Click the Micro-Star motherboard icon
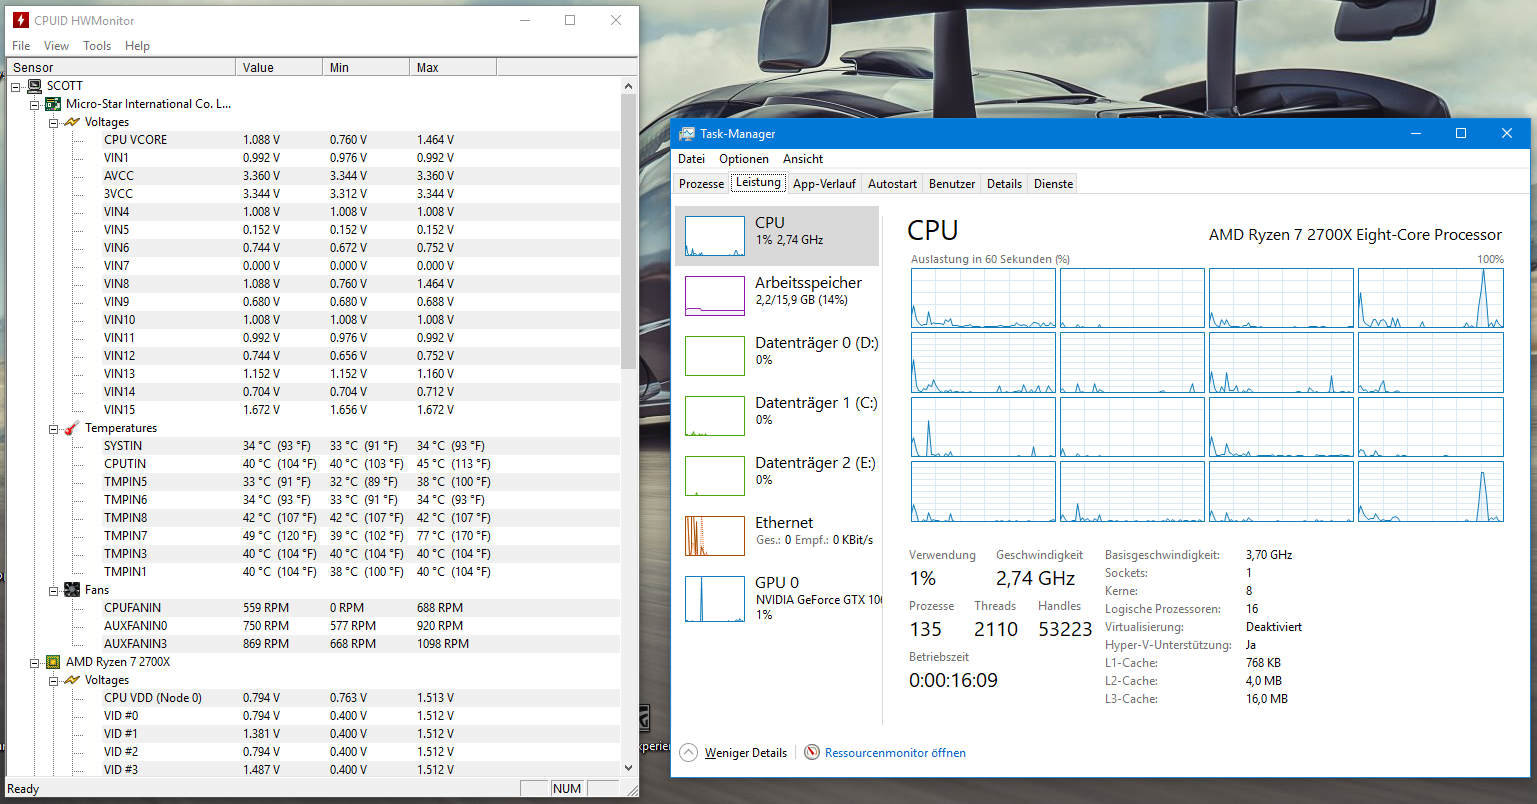 click(53, 104)
